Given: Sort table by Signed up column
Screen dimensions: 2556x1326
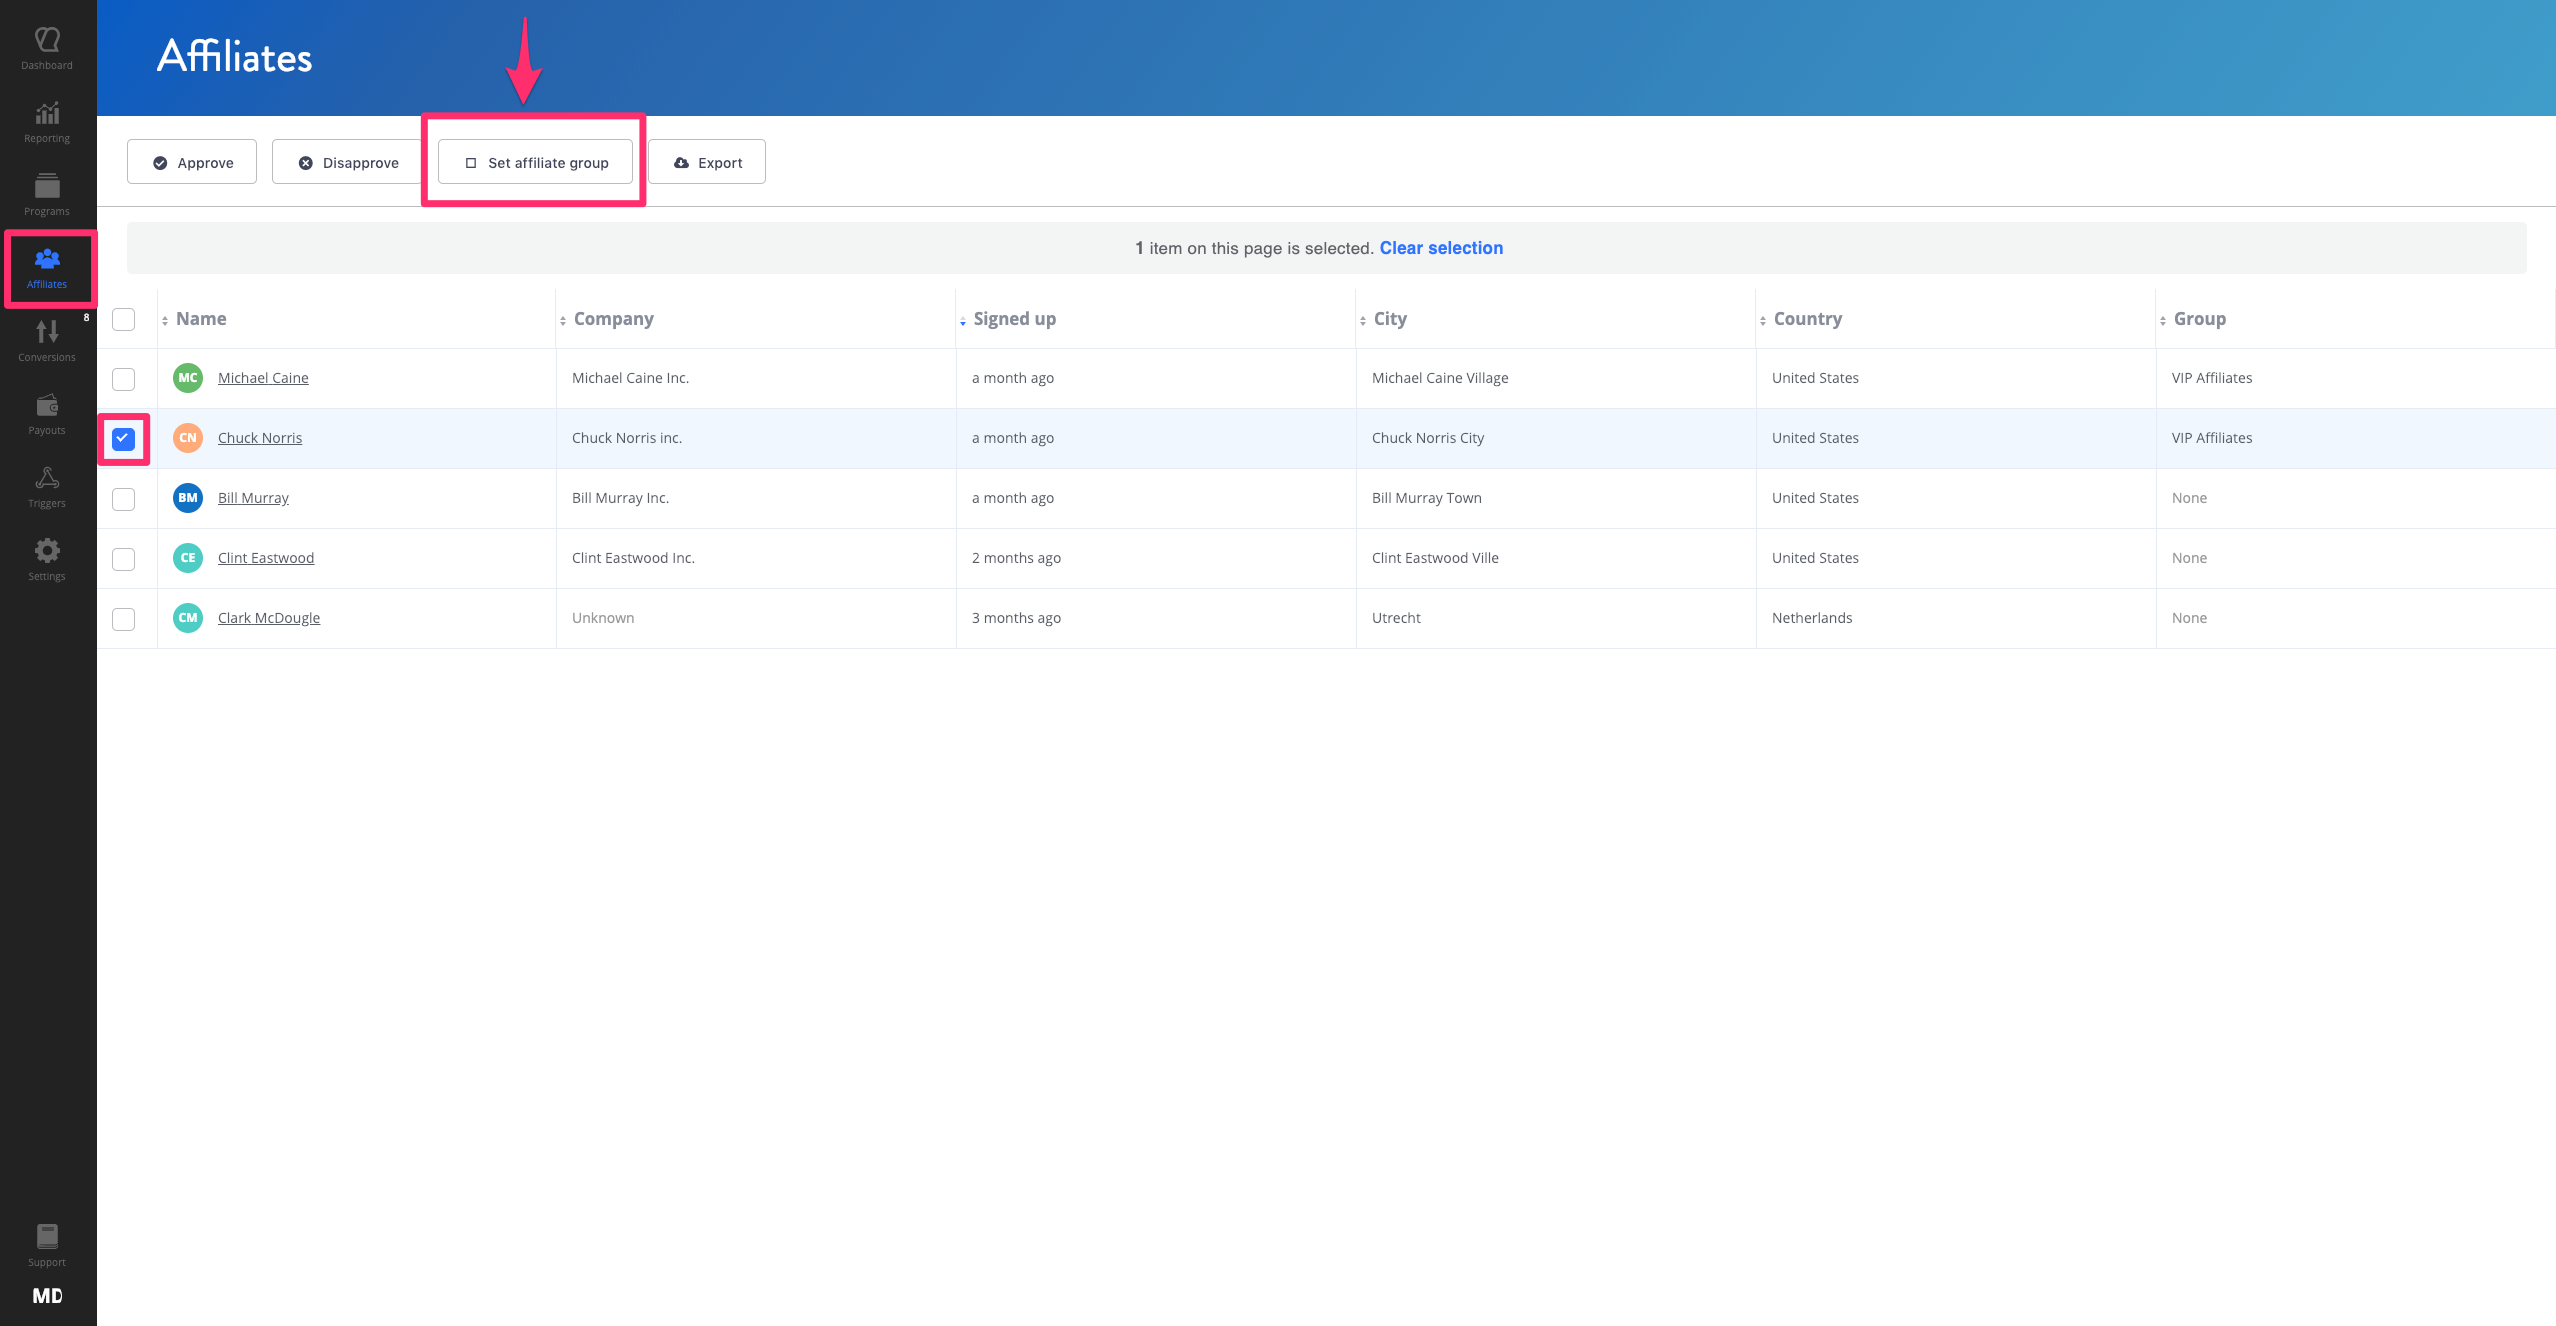Looking at the screenshot, I should pyautogui.click(x=1013, y=319).
